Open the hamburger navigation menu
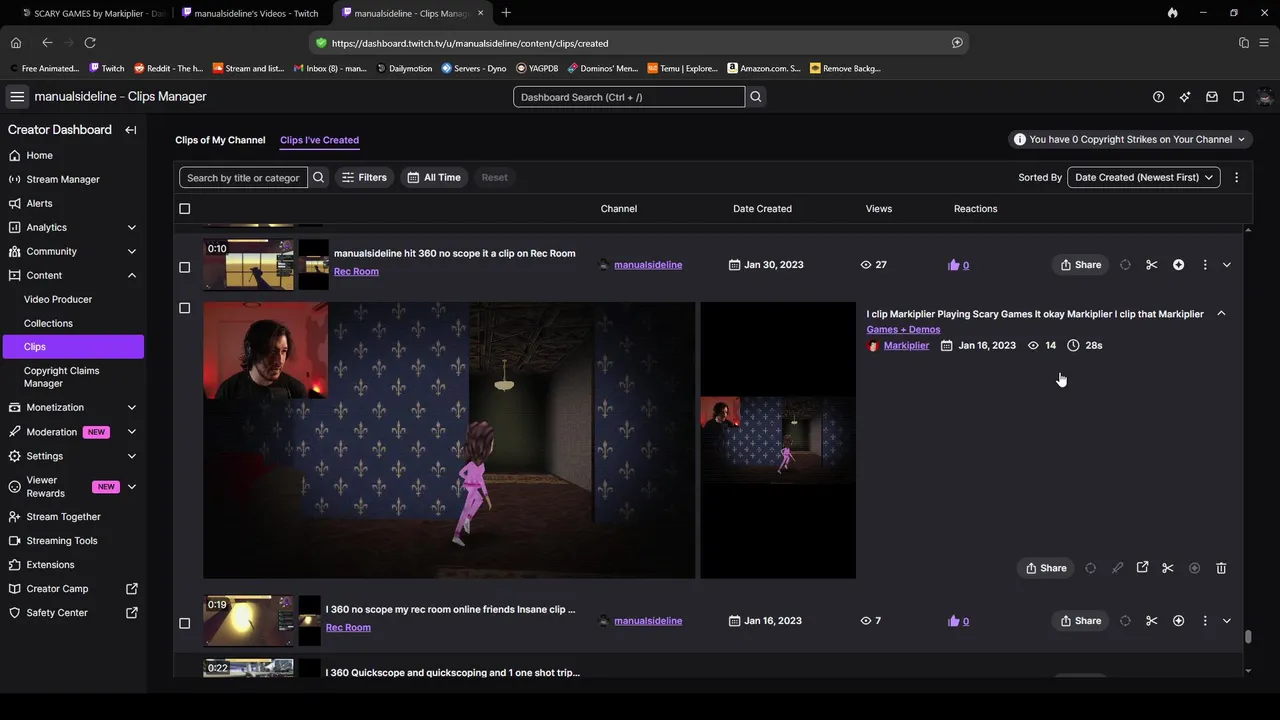 pos(17,97)
